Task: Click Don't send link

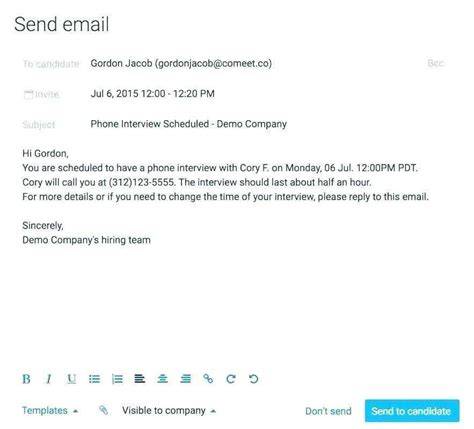Action: [328, 411]
